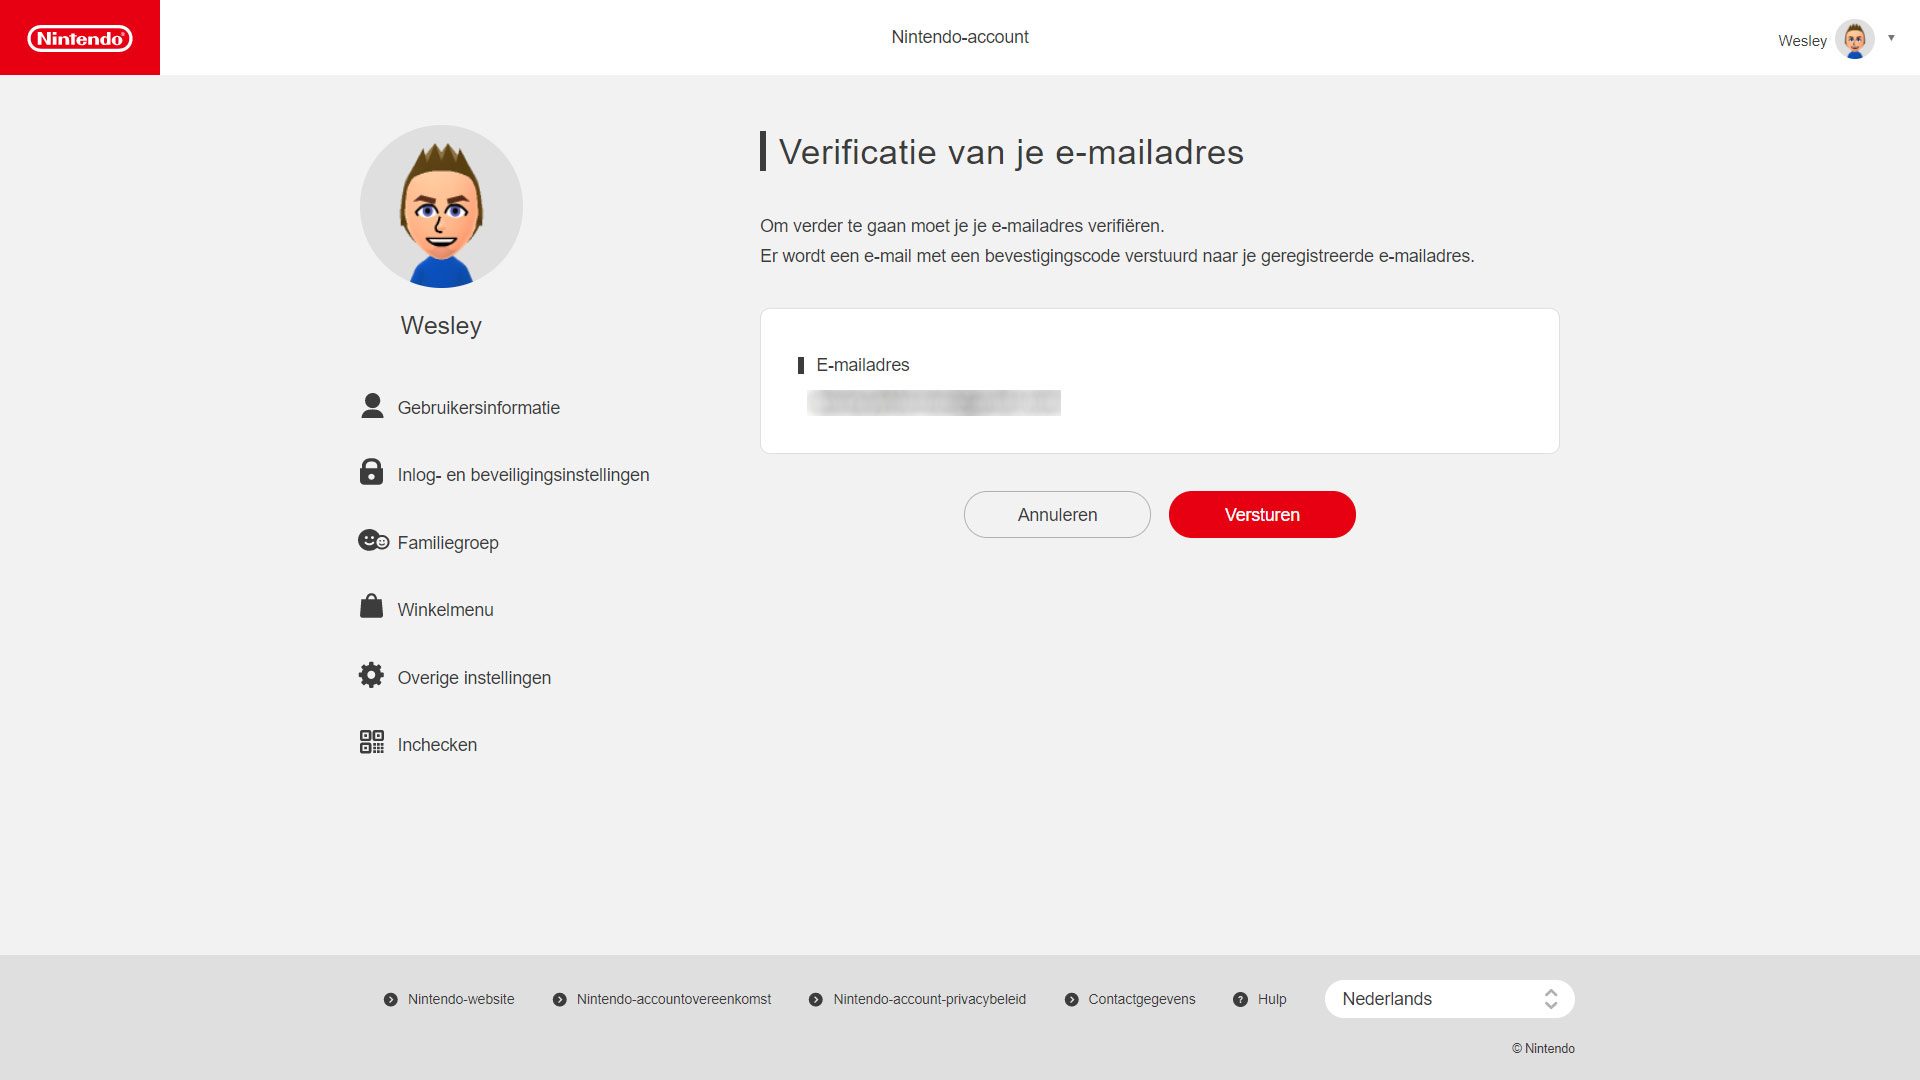Open the Contactgegevens footer link
The image size is (1920, 1080).
coord(1141,999)
